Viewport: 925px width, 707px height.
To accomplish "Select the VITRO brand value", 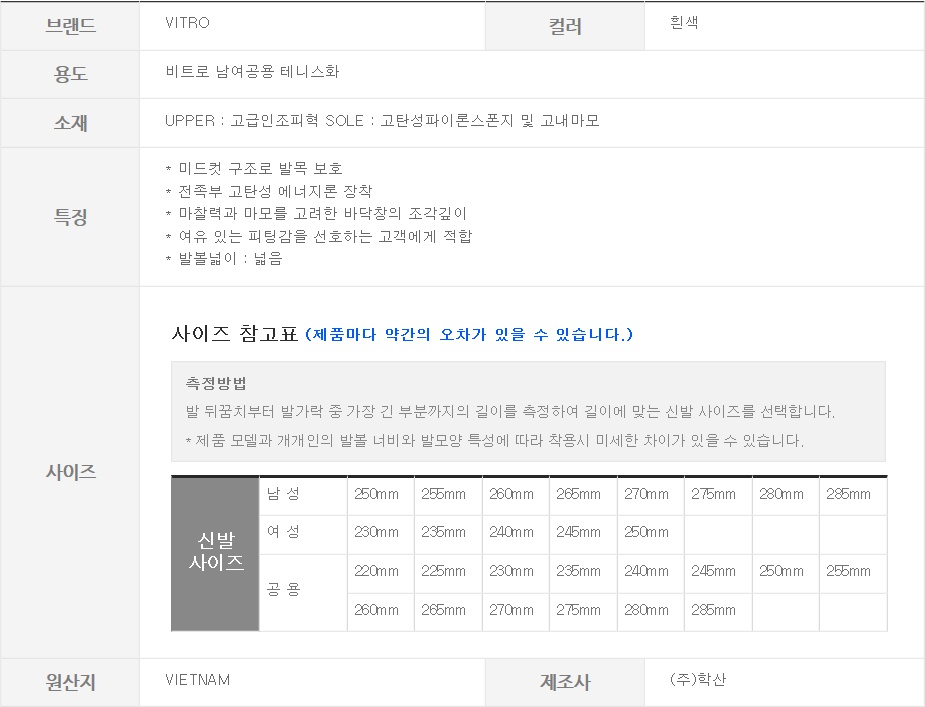I will [x=187, y=23].
